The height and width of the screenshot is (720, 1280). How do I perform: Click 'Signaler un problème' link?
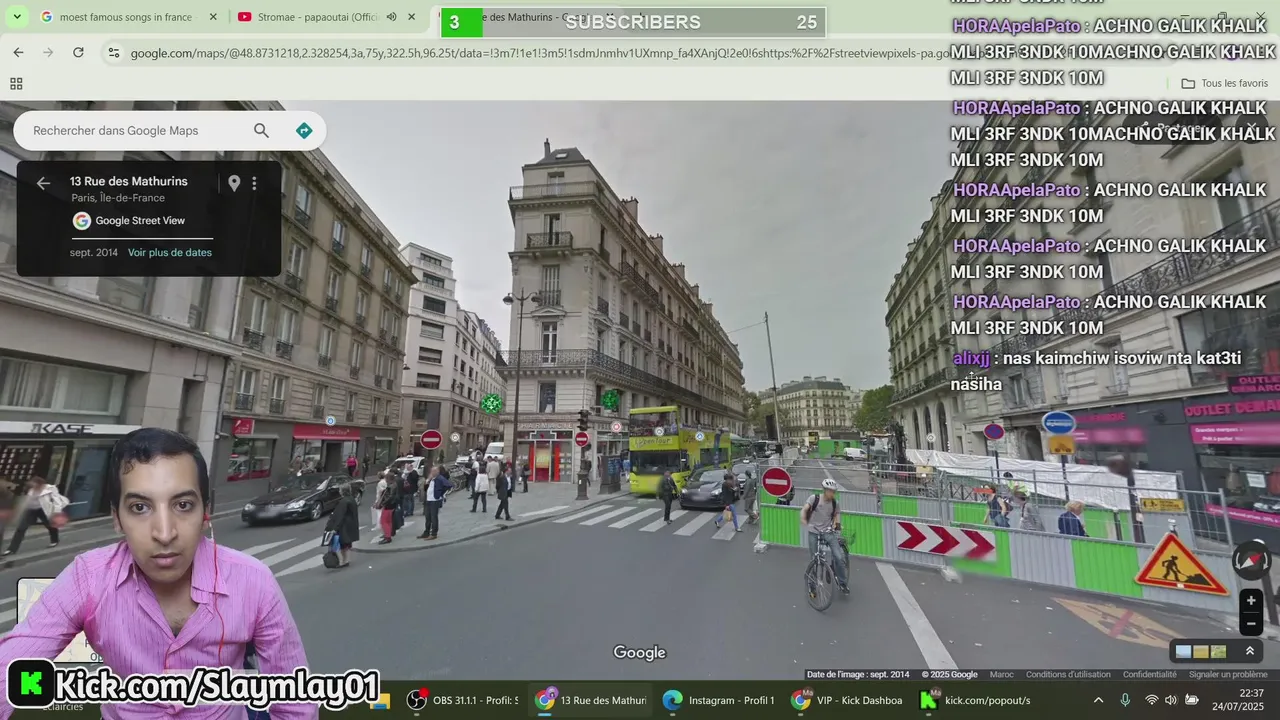(1228, 675)
